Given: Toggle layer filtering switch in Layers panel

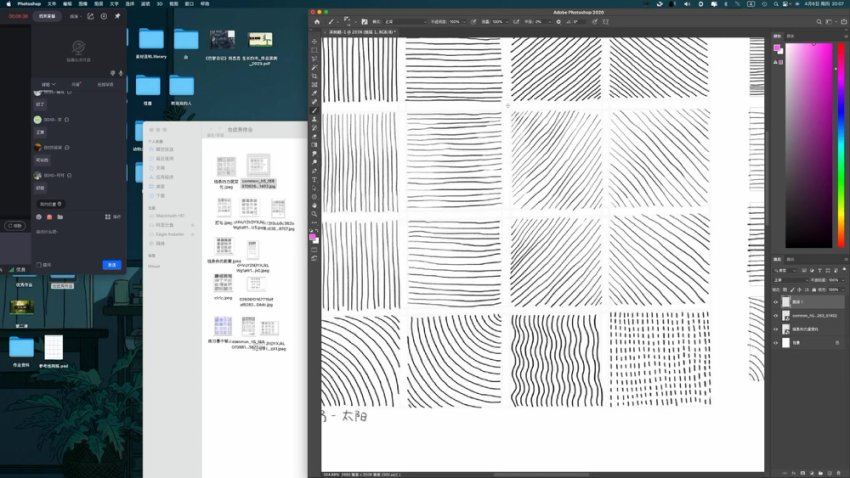Looking at the screenshot, I should (843, 270).
